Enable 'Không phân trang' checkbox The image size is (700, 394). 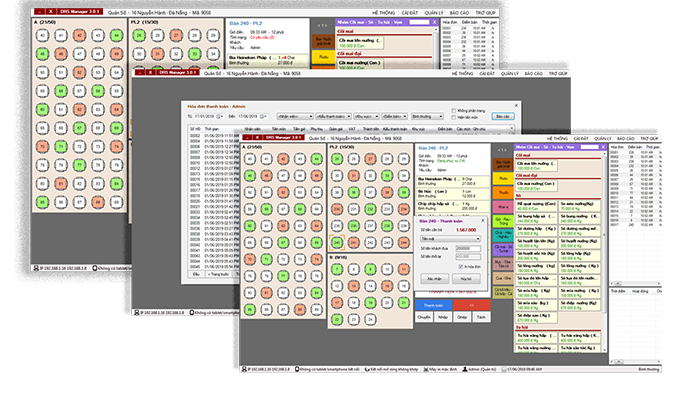454,111
